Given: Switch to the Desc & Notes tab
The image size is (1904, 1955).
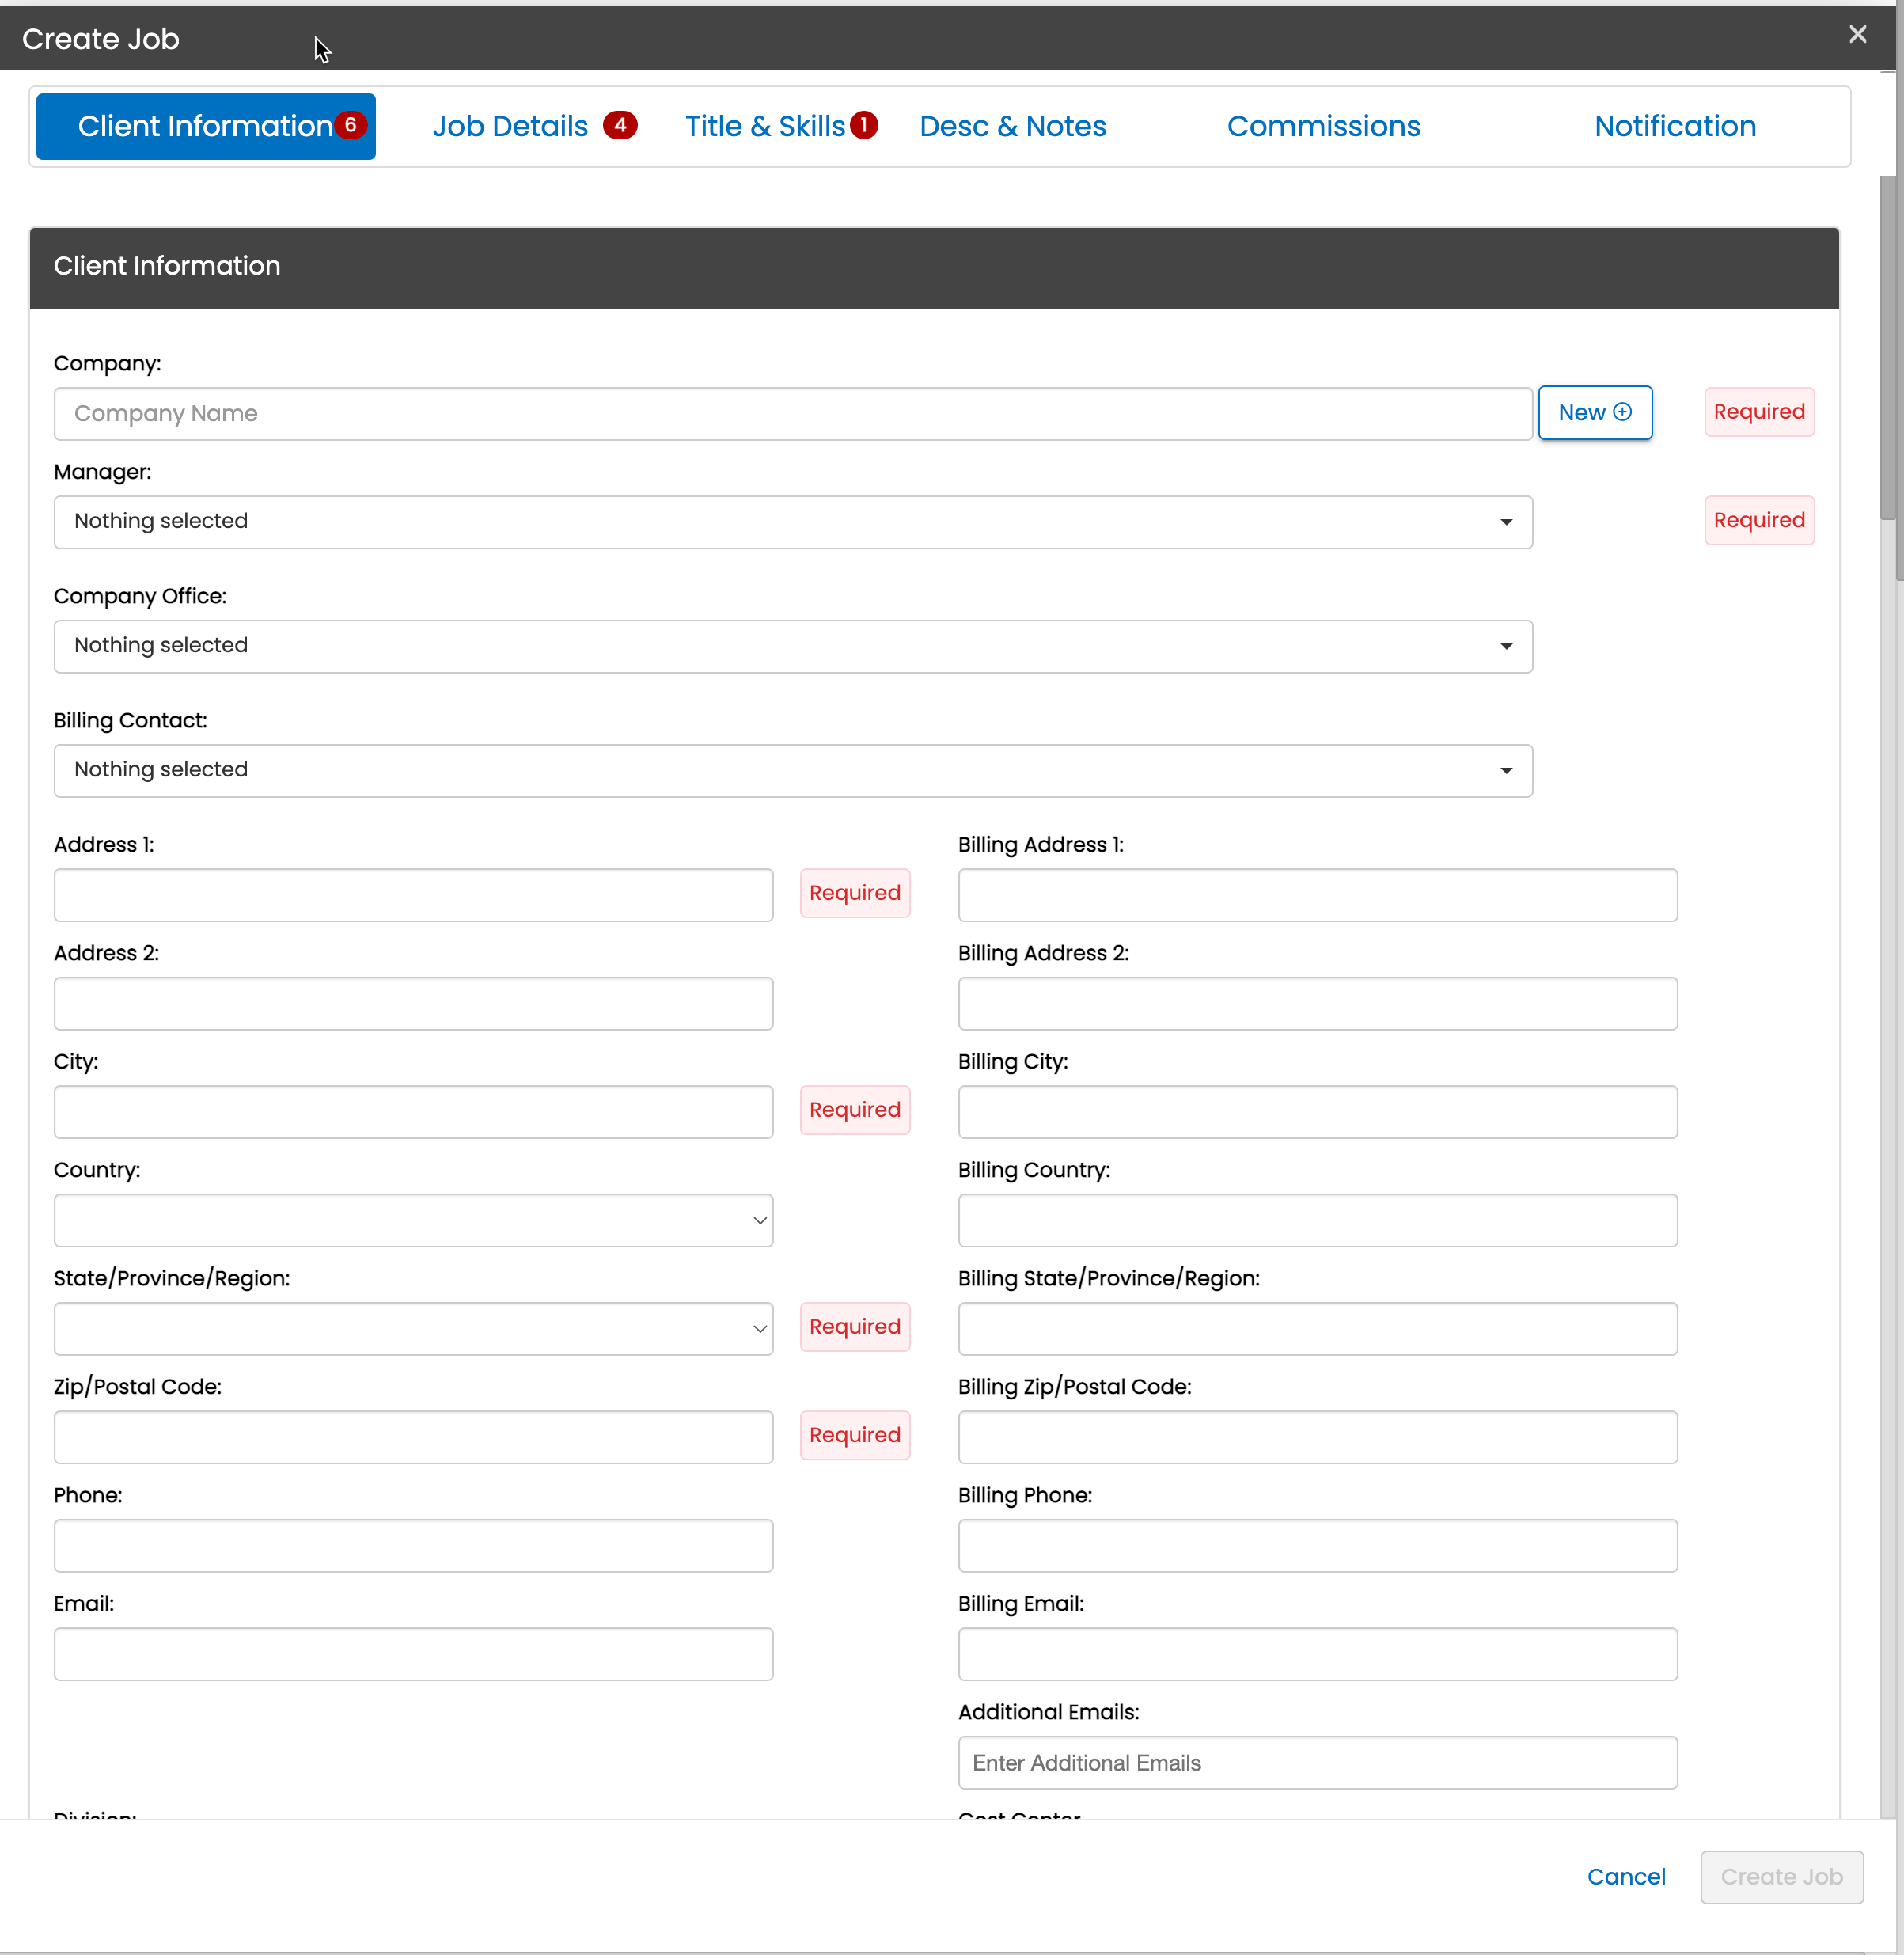Looking at the screenshot, I should click(x=1012, y=126).
